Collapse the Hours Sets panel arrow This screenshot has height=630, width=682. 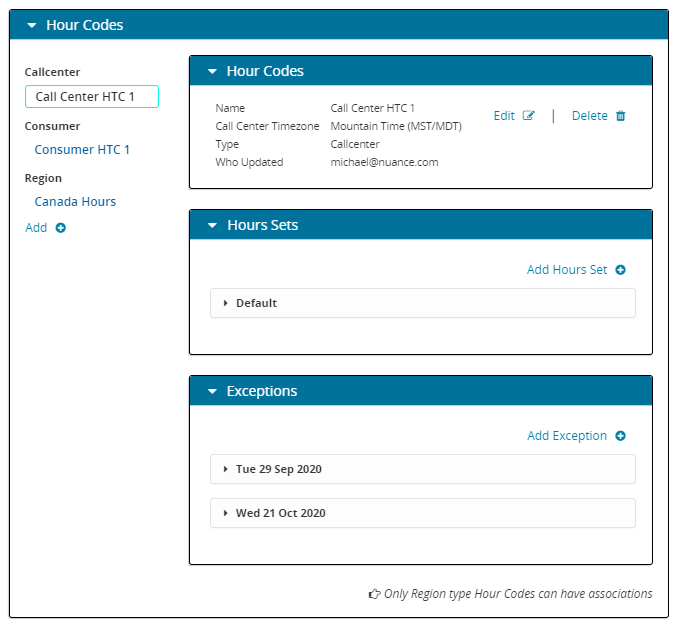pos(211,226)
